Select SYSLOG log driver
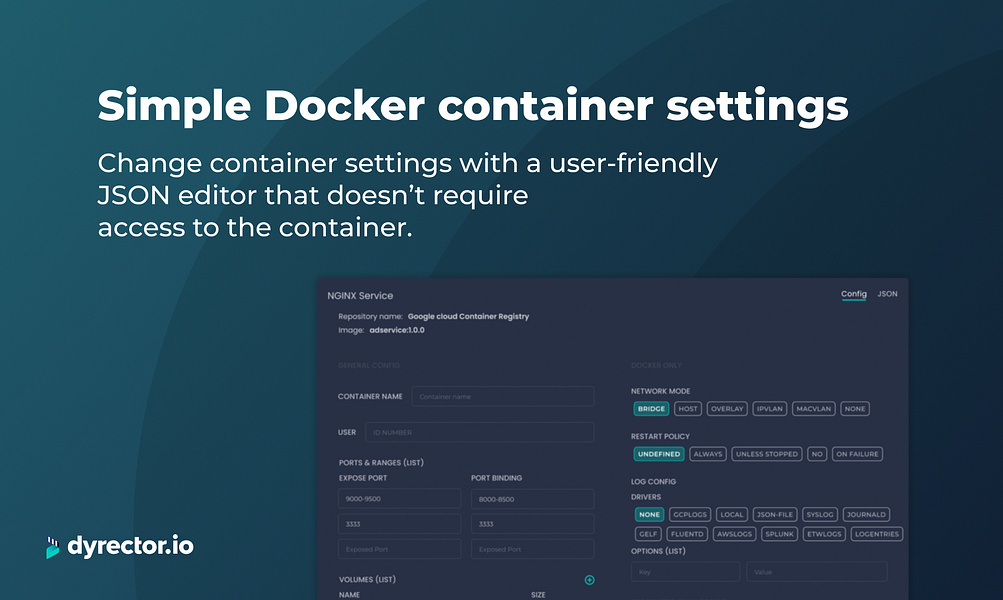The width and height of the screenshot is (1003, 600). click(819, 514)
